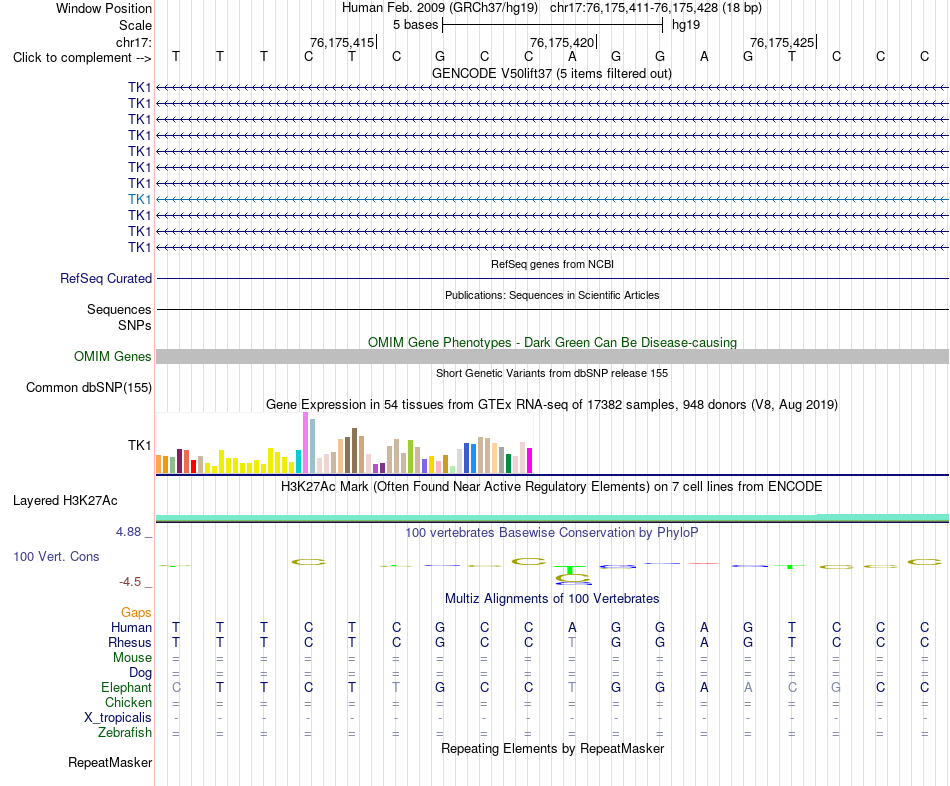Image resolution: width=950 pixels, height=786 pixels.
Task: Click the faded G in the Elephant row
Action: [x=836, y=687]
